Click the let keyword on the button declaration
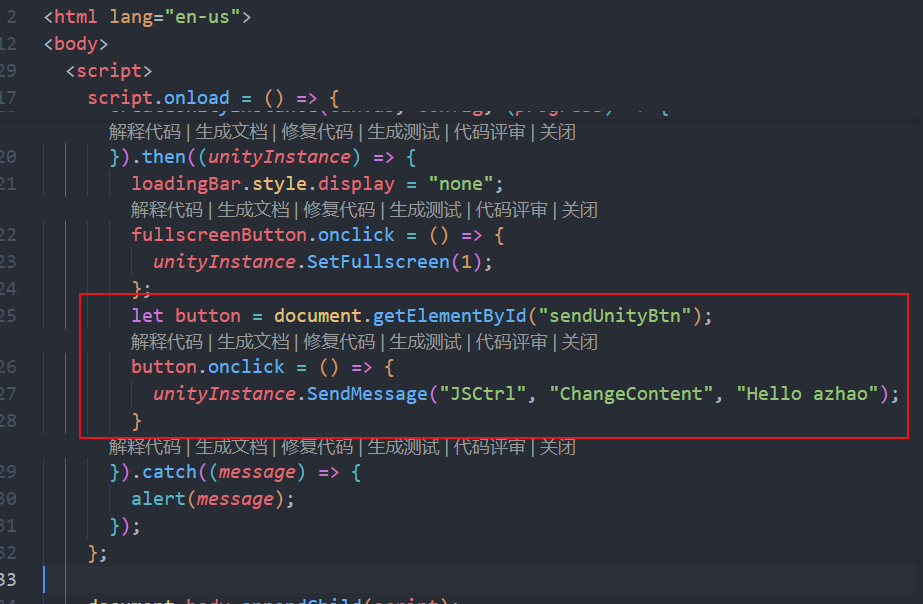The width and height of the screenshot is (923, 604). (147, 316)
